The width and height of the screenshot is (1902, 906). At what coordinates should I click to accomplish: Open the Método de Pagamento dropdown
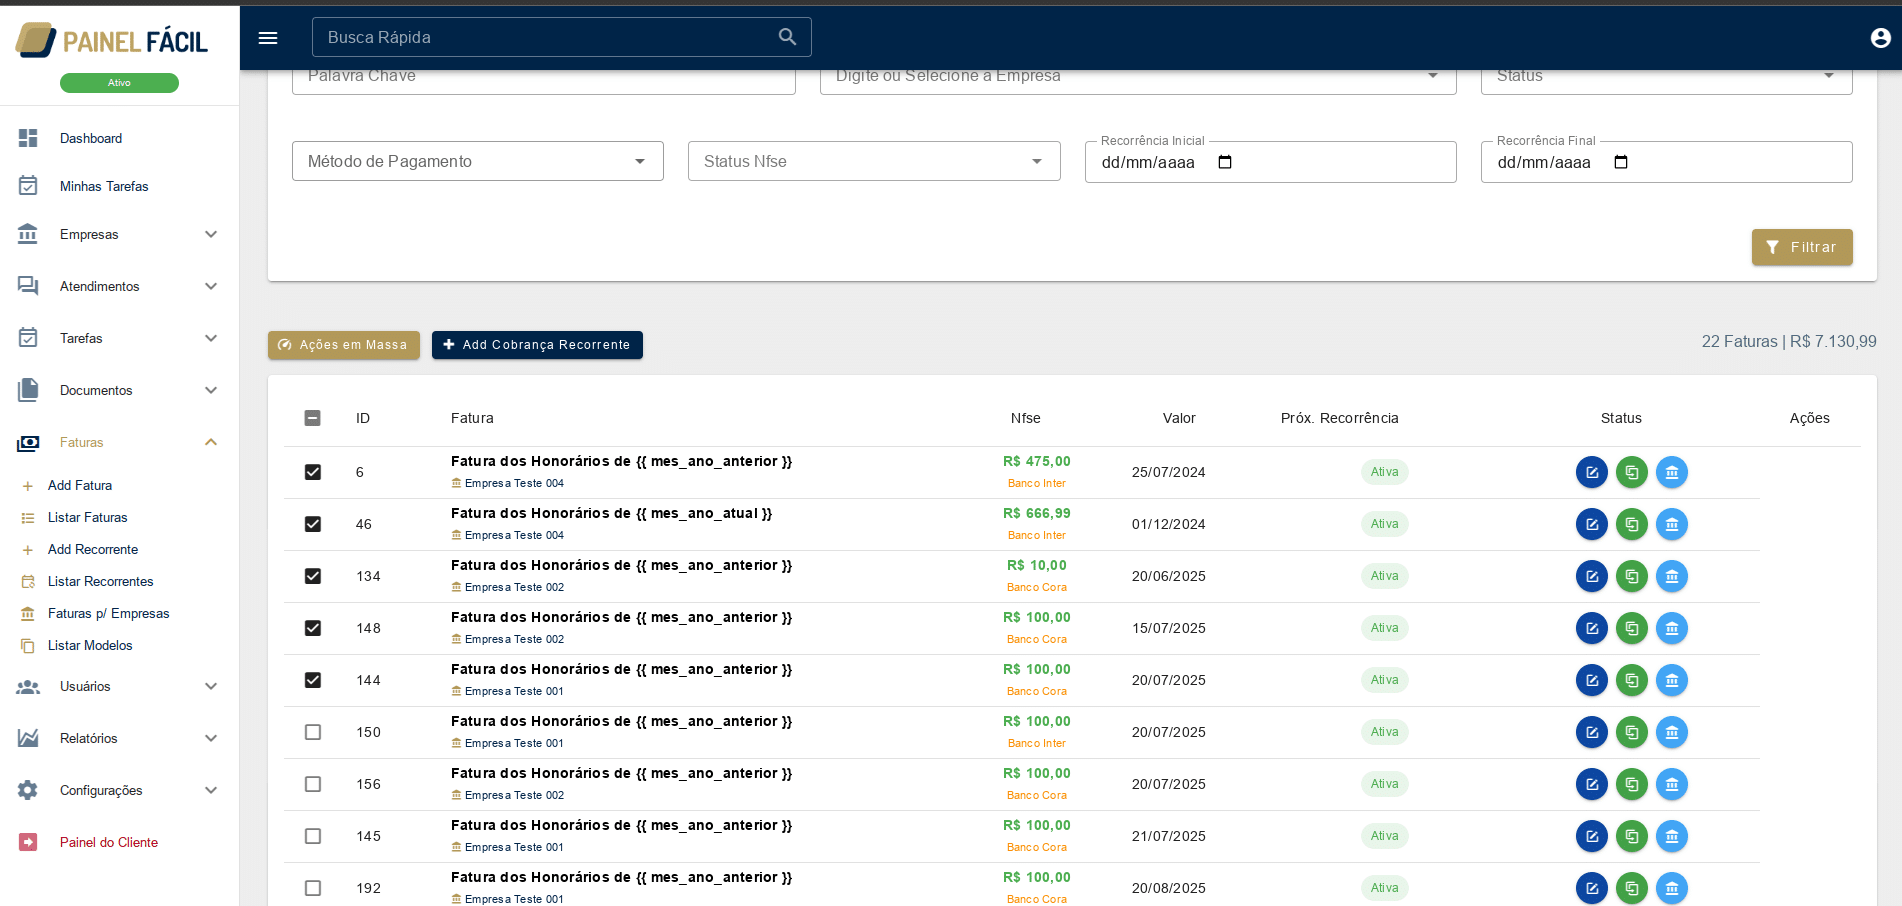click(477, 161)
